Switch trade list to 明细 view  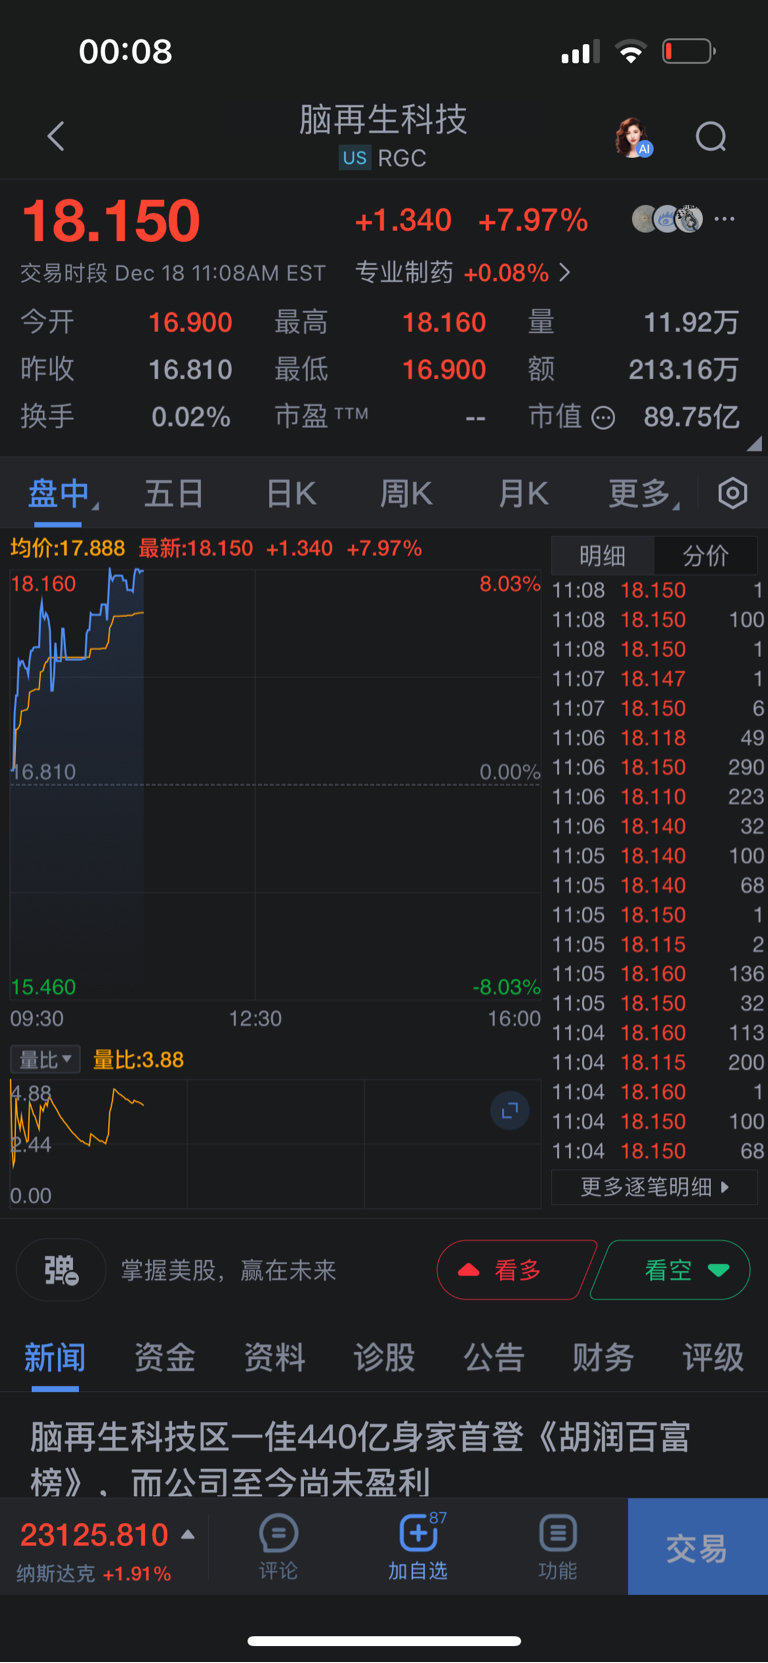pos(602,556)
